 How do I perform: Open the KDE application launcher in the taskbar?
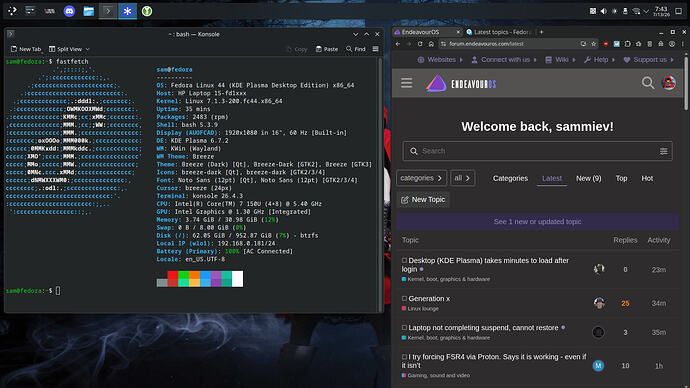pyautogui.click(x=12, y=11)
